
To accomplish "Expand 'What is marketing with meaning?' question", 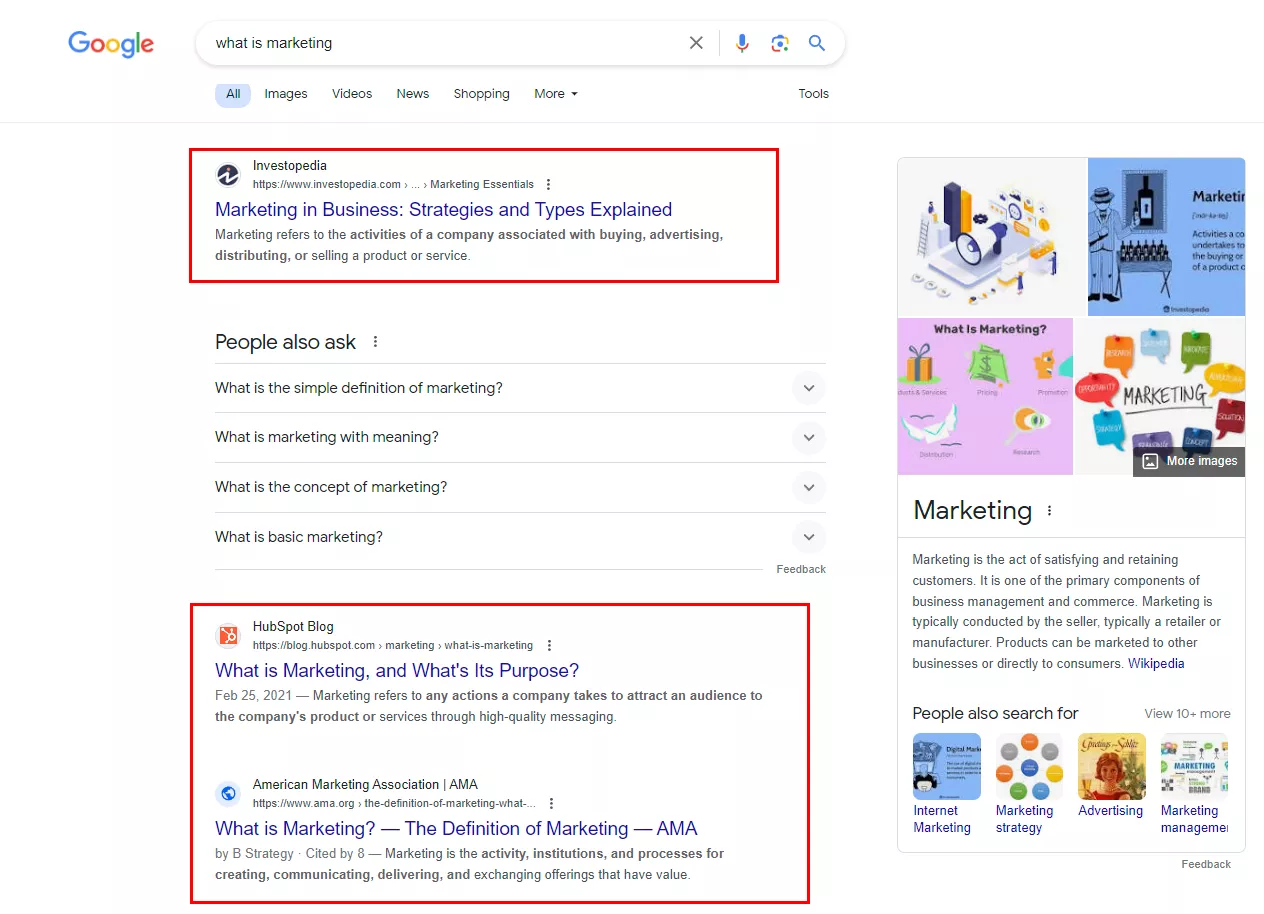I will pyautogui.click(x=520, y=438).
